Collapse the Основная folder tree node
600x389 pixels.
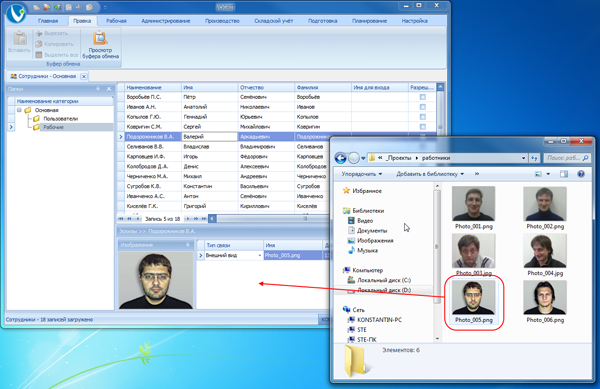19,110
